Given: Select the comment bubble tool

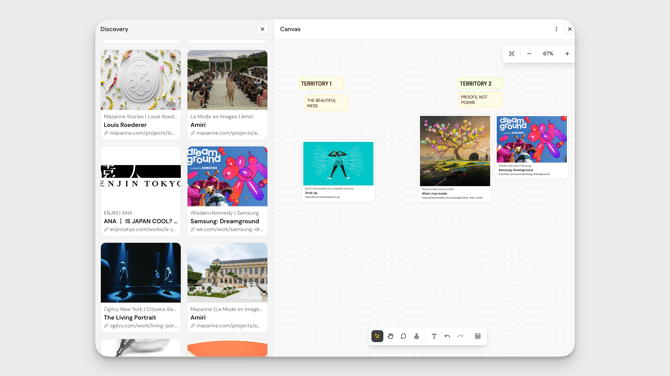Looking at the screenshot, I should 403,336.
